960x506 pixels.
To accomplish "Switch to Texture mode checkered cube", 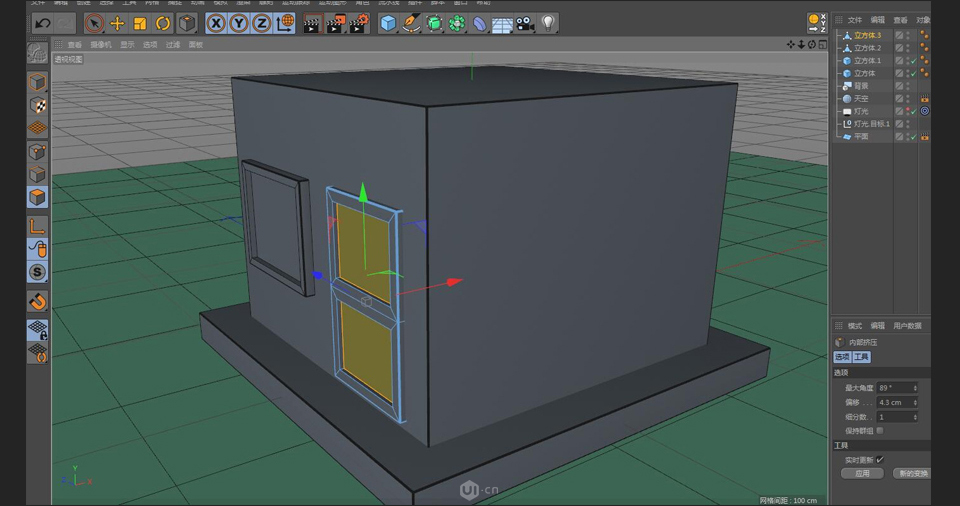I will 37,105.
